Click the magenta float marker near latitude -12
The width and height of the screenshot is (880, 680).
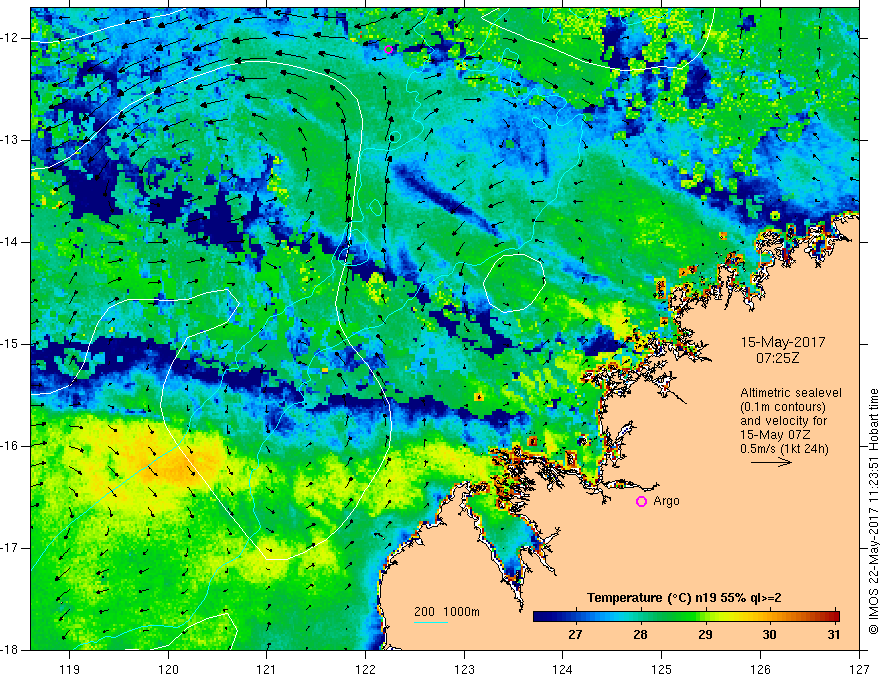[388, 49]
